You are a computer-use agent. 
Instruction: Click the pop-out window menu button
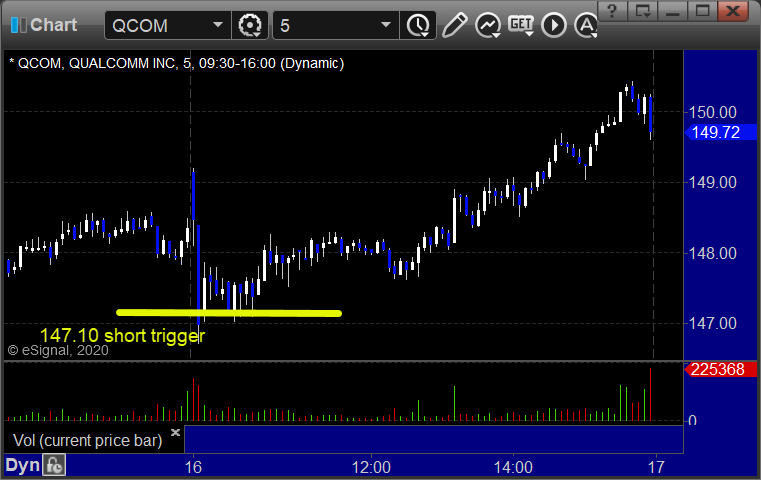643,11
